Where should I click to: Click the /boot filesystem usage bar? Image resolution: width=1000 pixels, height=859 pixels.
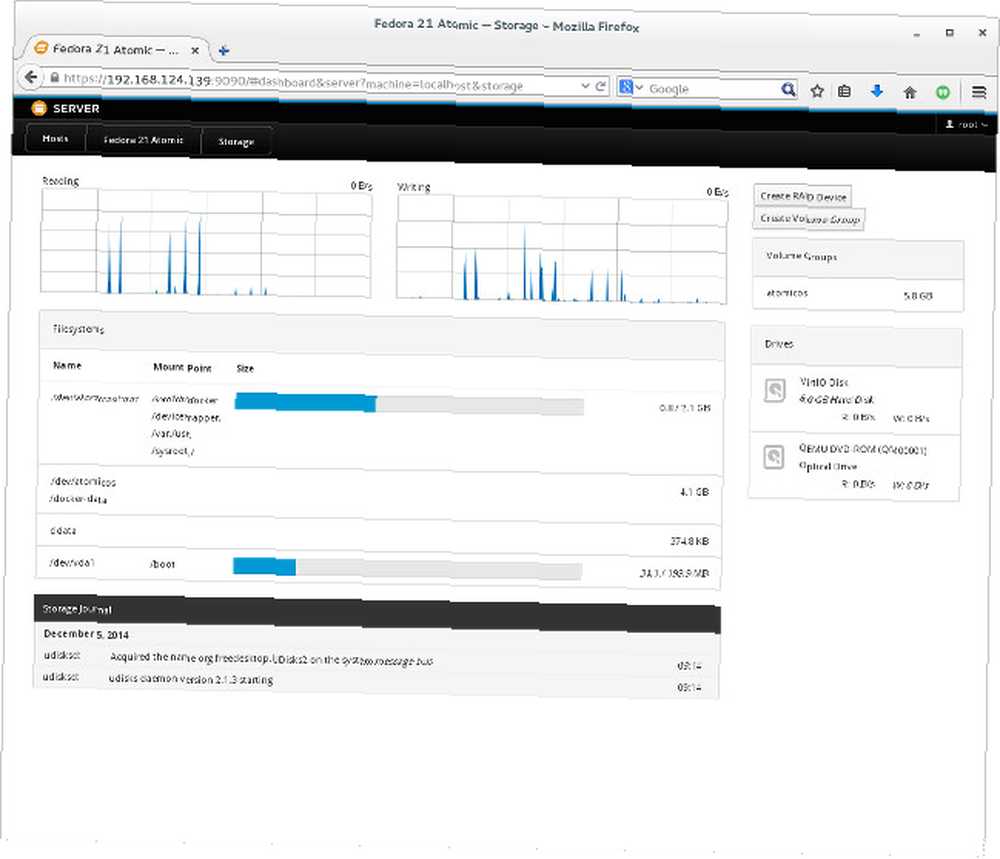[408, 568]
